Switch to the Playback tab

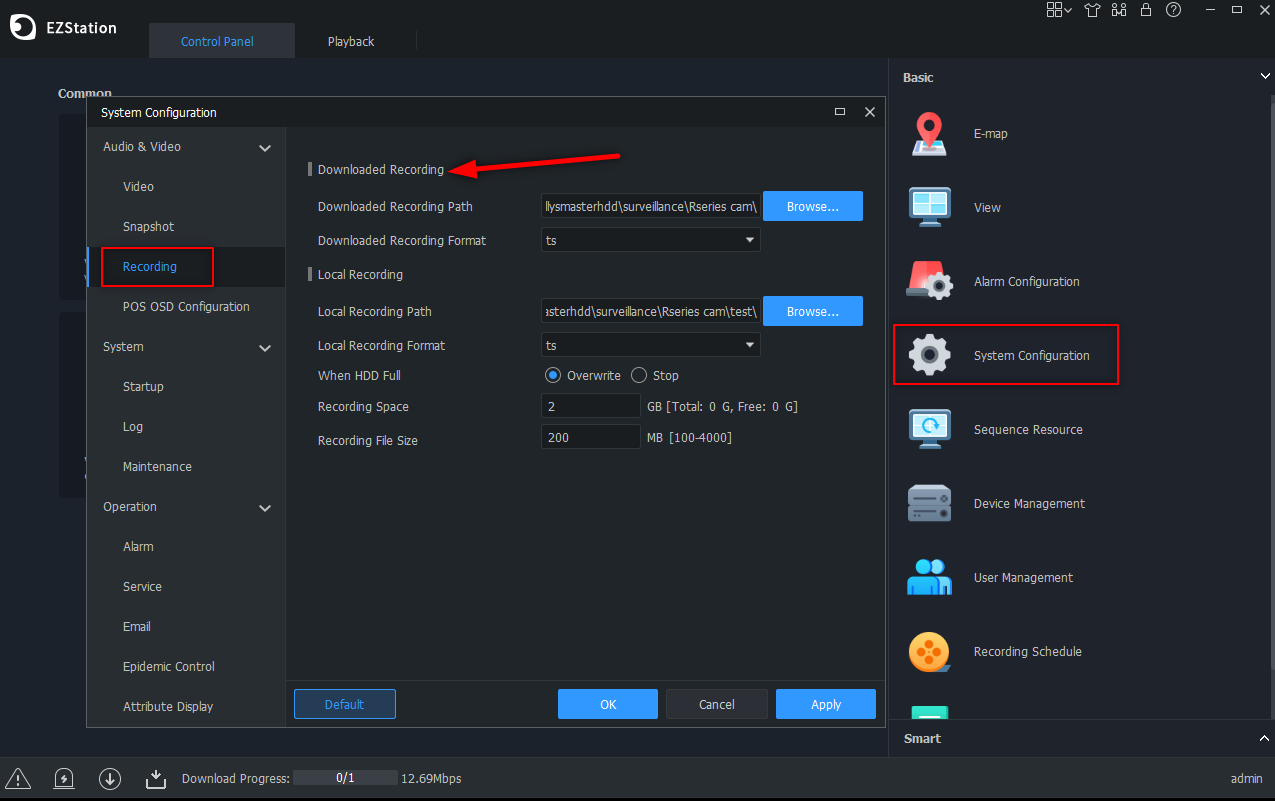(351, 42)
